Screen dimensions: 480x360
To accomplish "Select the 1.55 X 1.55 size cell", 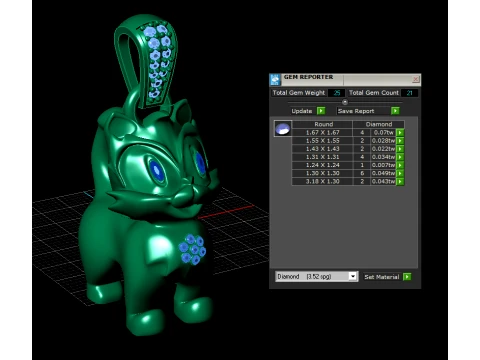I will [x=322, y=141].
